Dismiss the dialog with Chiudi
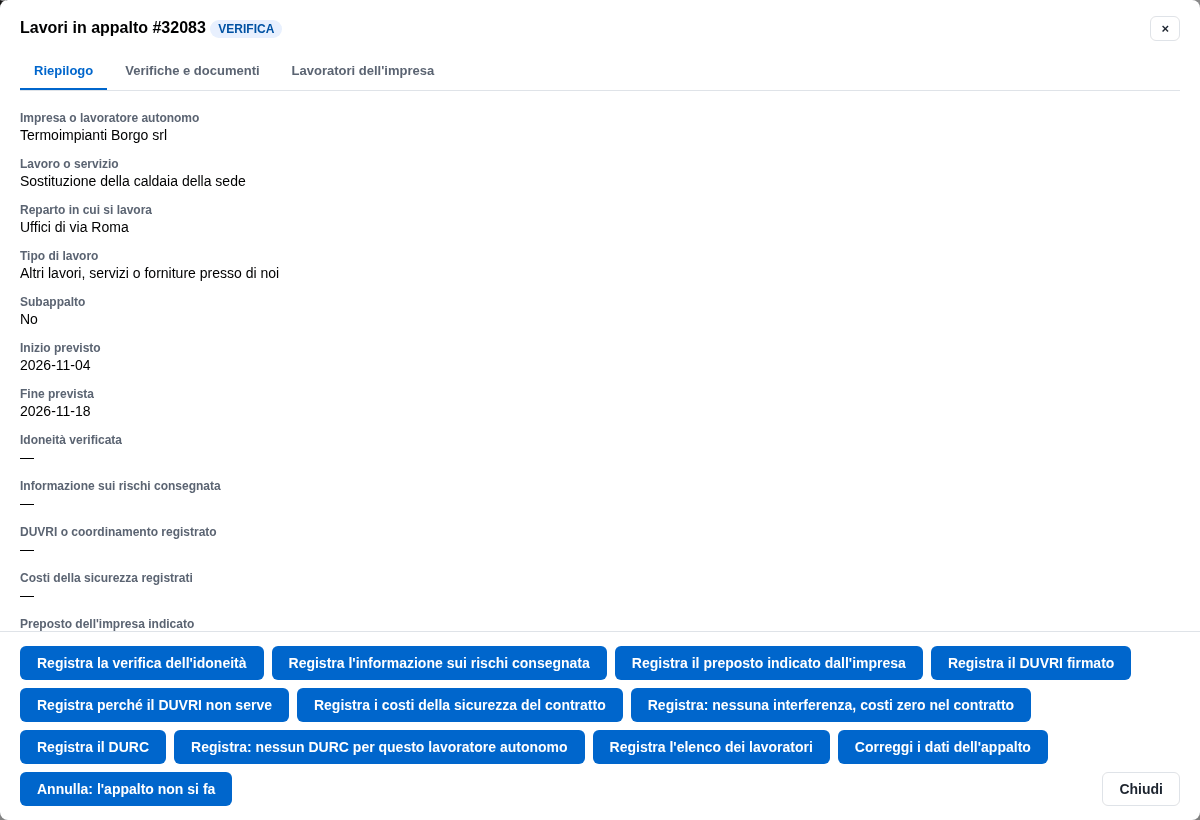This screenshot has width=1200, height=820. (x=1141, y=789)
